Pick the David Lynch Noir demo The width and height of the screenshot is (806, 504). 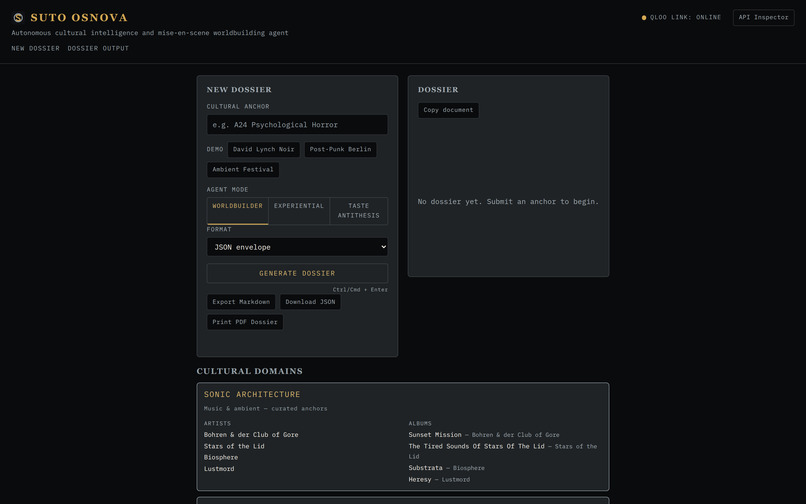264,150
